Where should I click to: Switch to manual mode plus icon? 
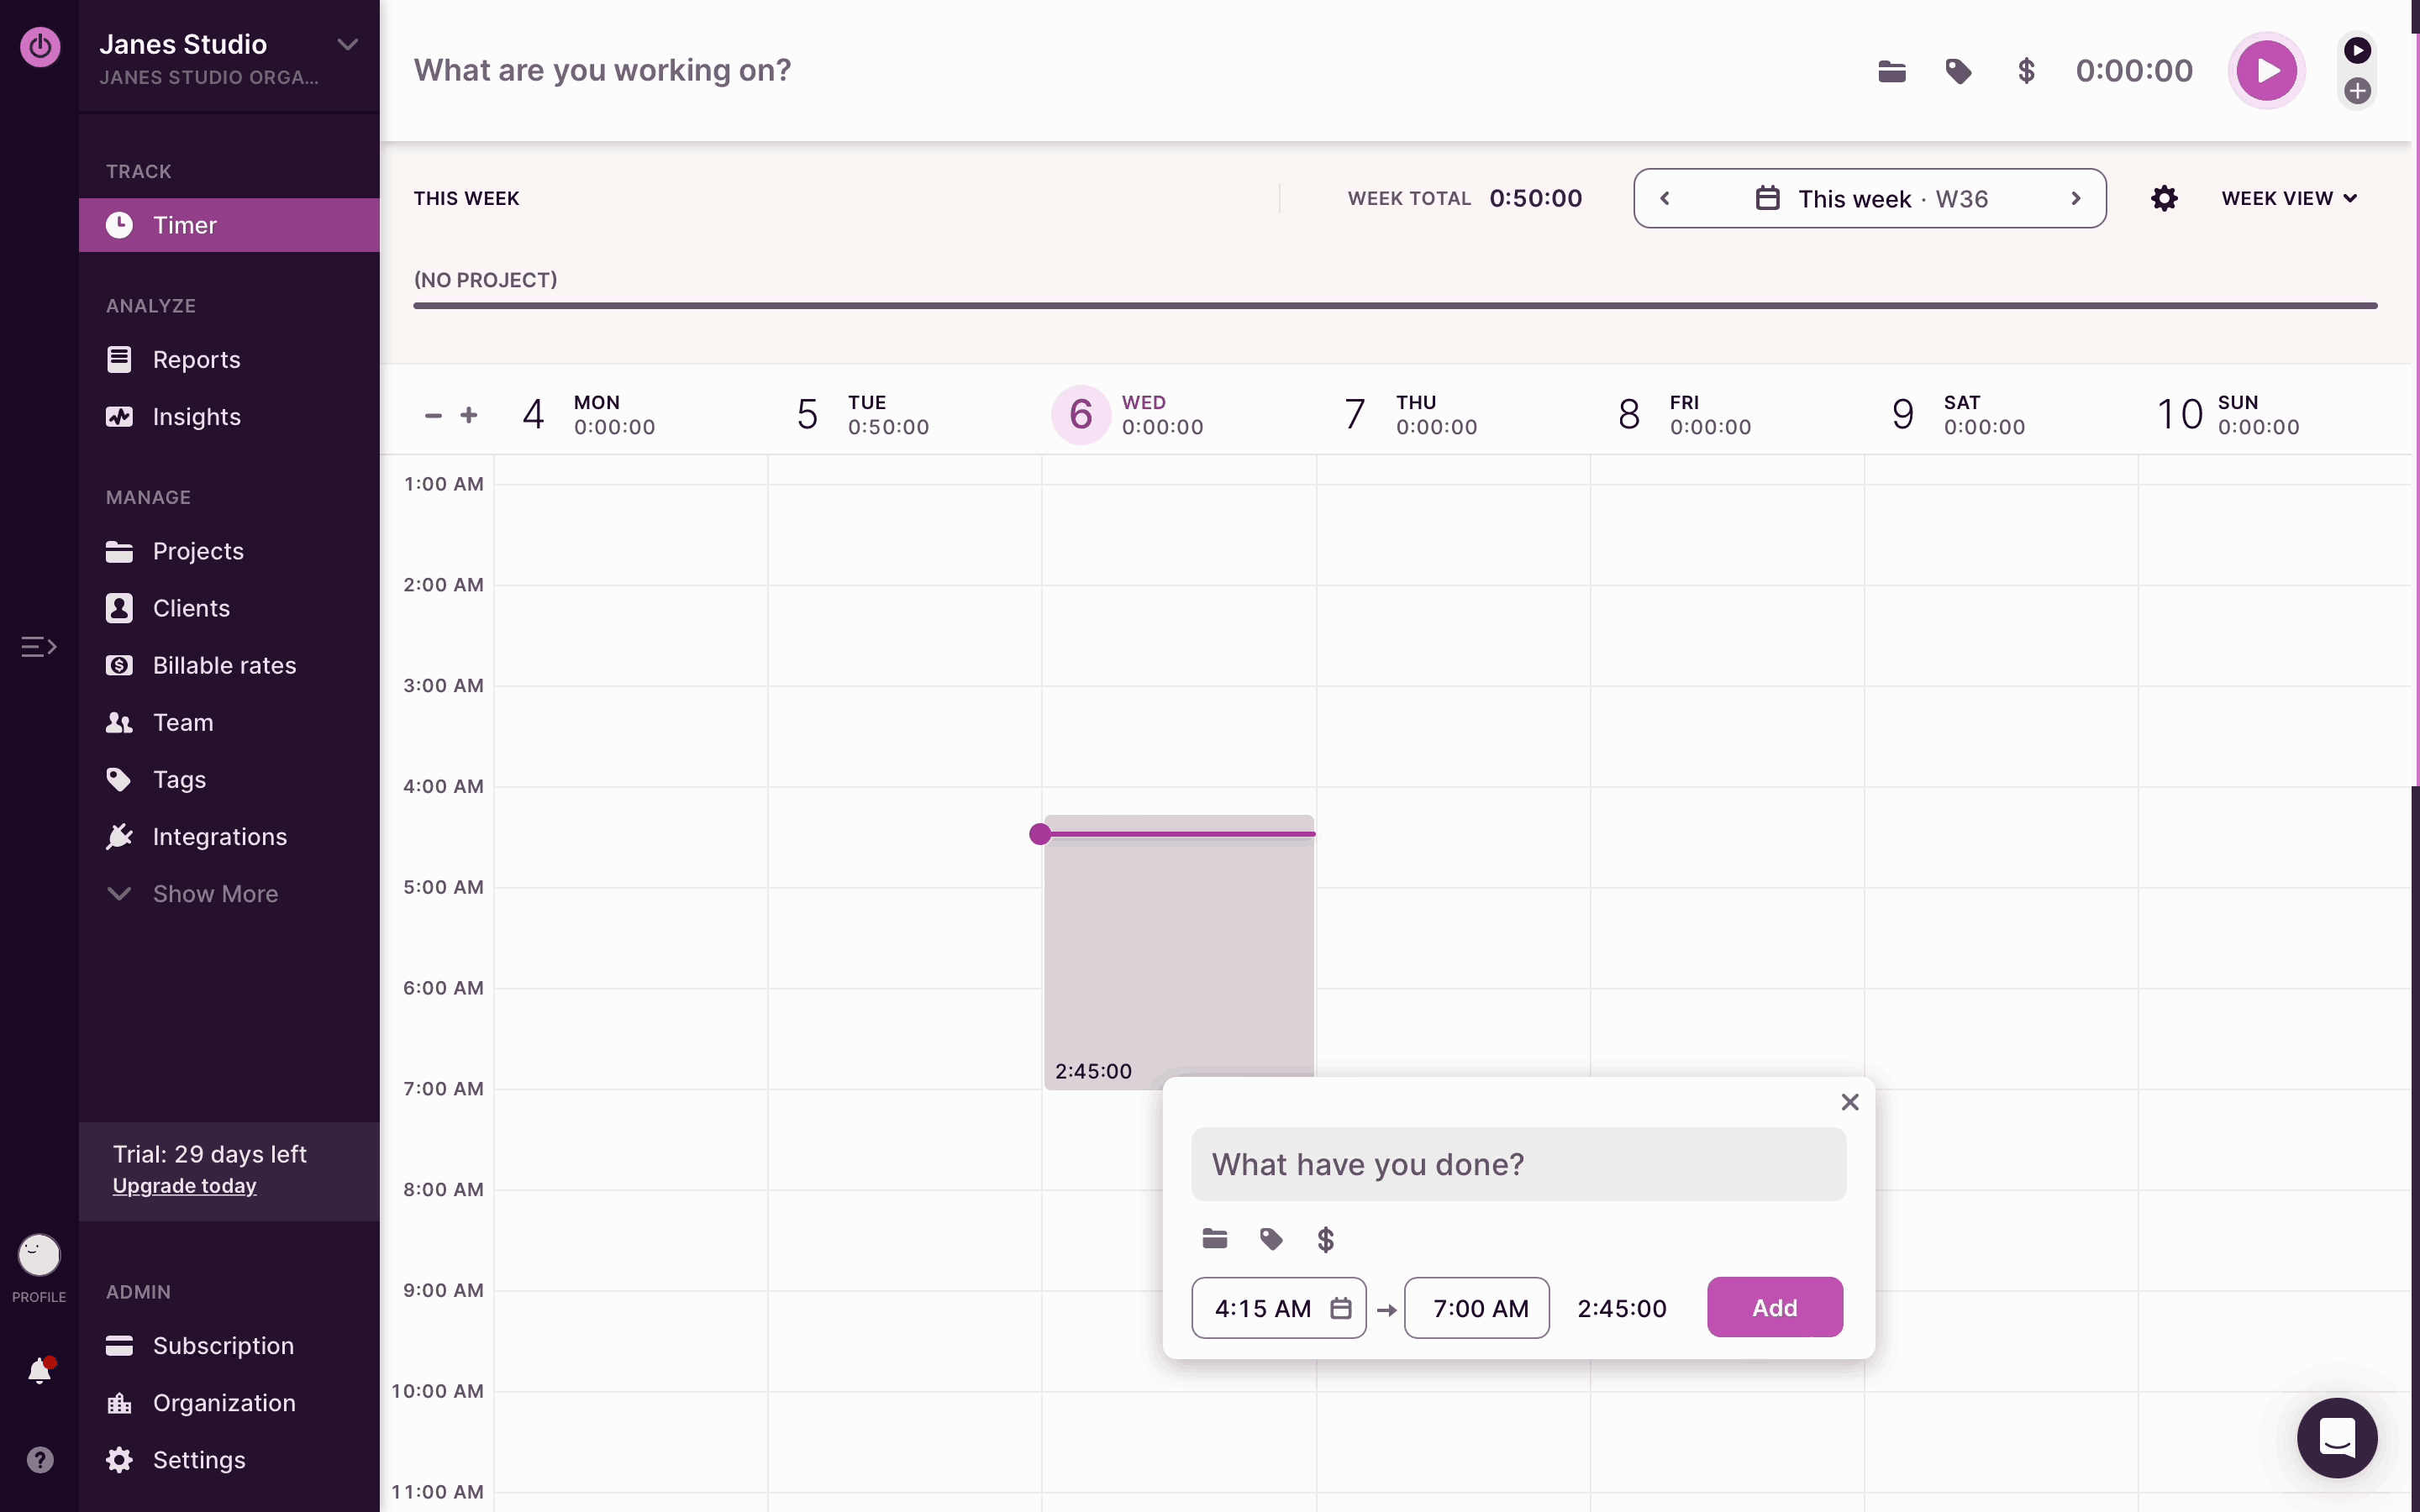click(x=2357, y=91)
